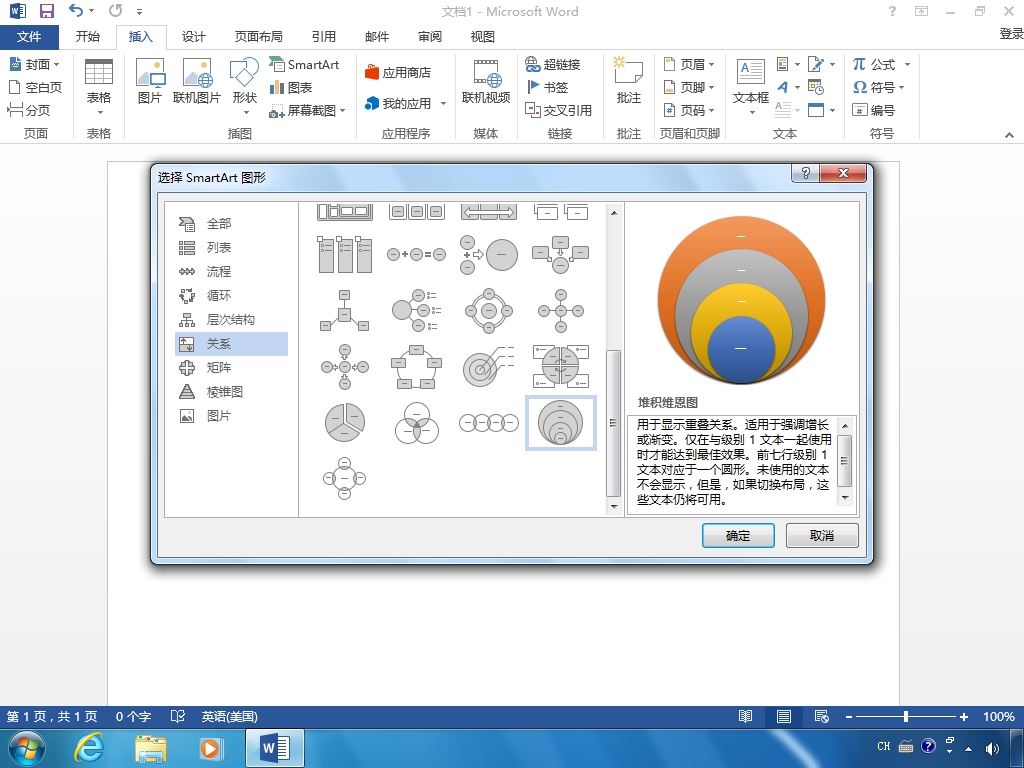Launch Internet Explorer from taskbar
Screen dimensions: 1024x768
[x=88, y=748]
